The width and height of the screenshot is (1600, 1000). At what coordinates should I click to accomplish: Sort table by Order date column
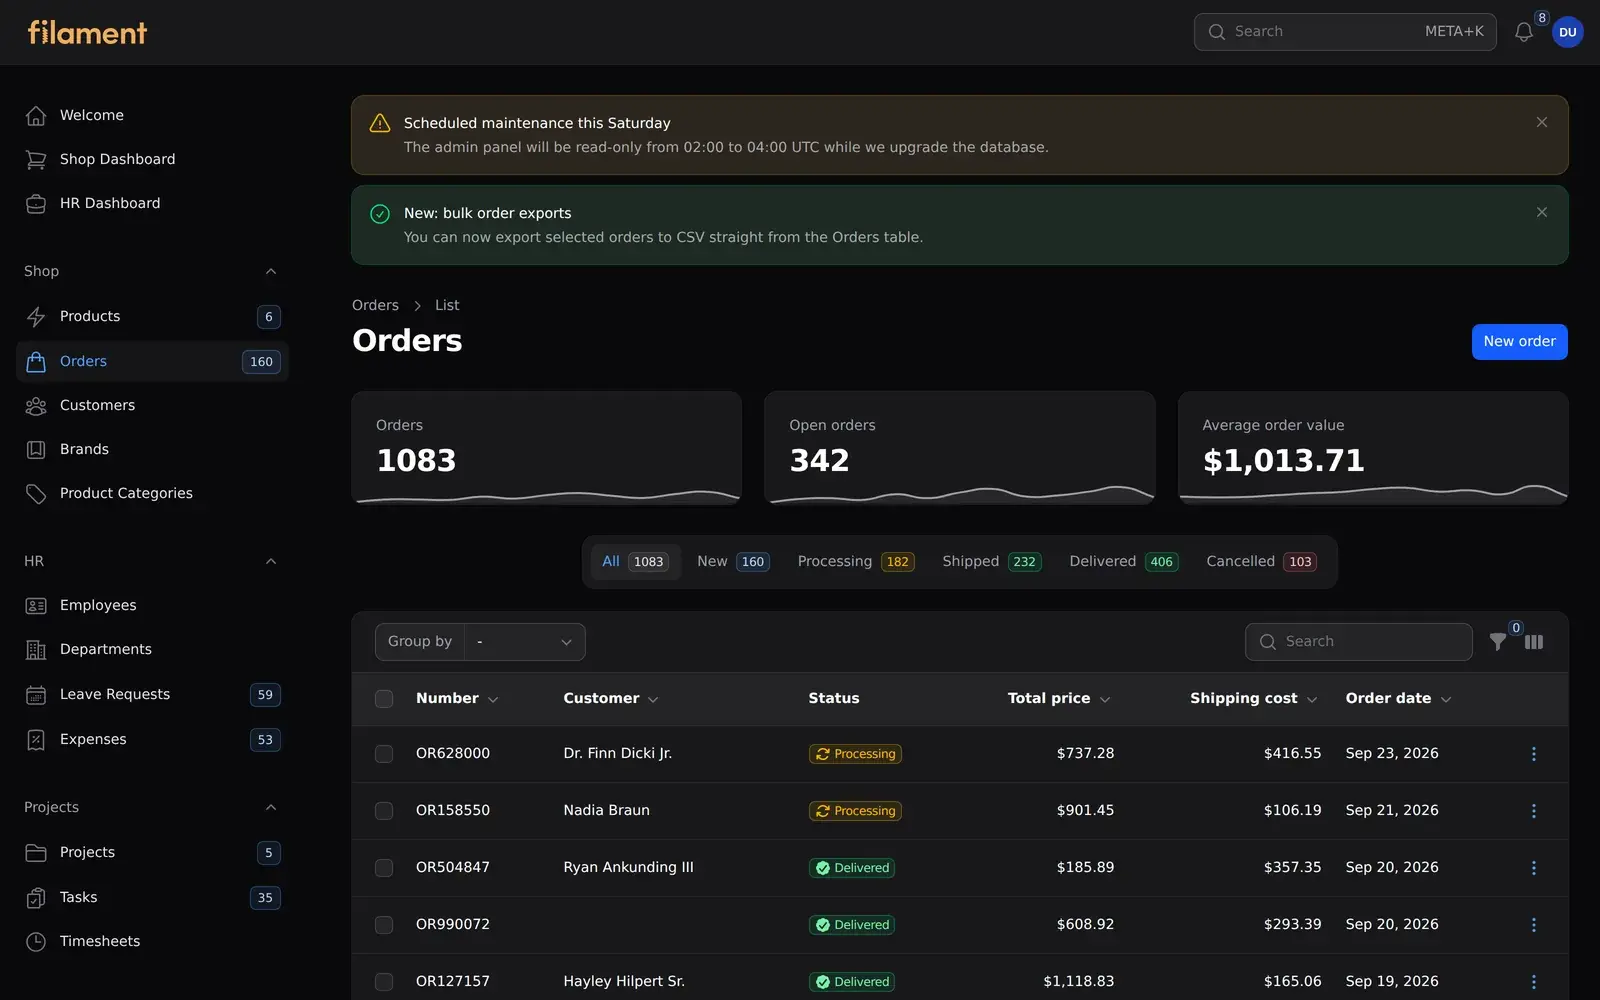coord(1398,698)
